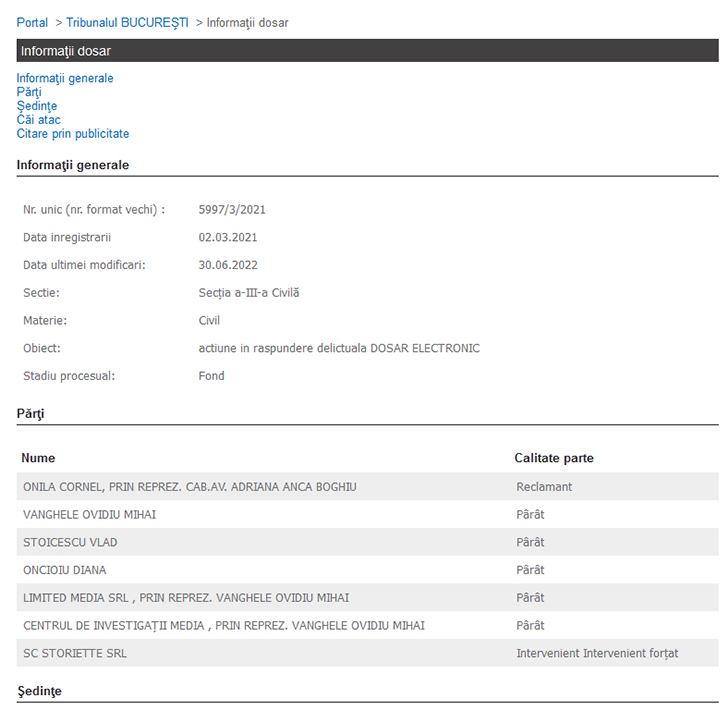Select Pârât role for ONCIOIU DIANA
Image resolution: width=728 pixels, height=710 pixels.
(530, 570)
